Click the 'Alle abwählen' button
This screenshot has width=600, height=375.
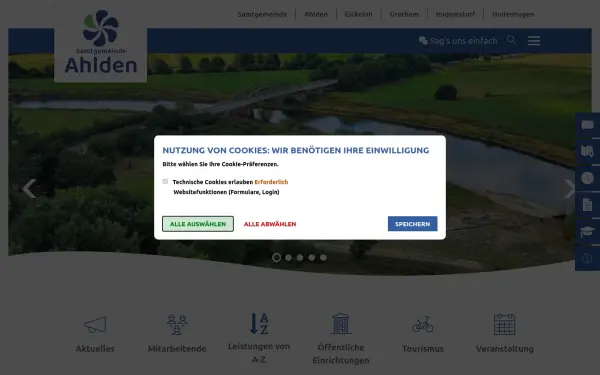tap(270, 224)
